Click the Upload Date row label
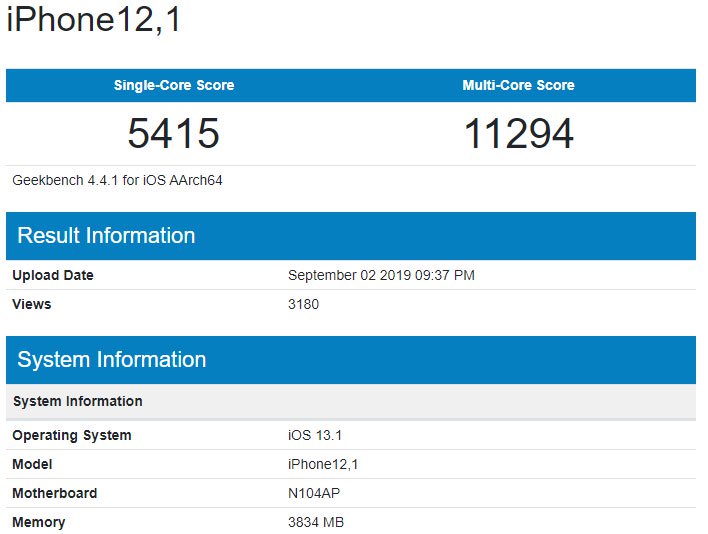 53,275
